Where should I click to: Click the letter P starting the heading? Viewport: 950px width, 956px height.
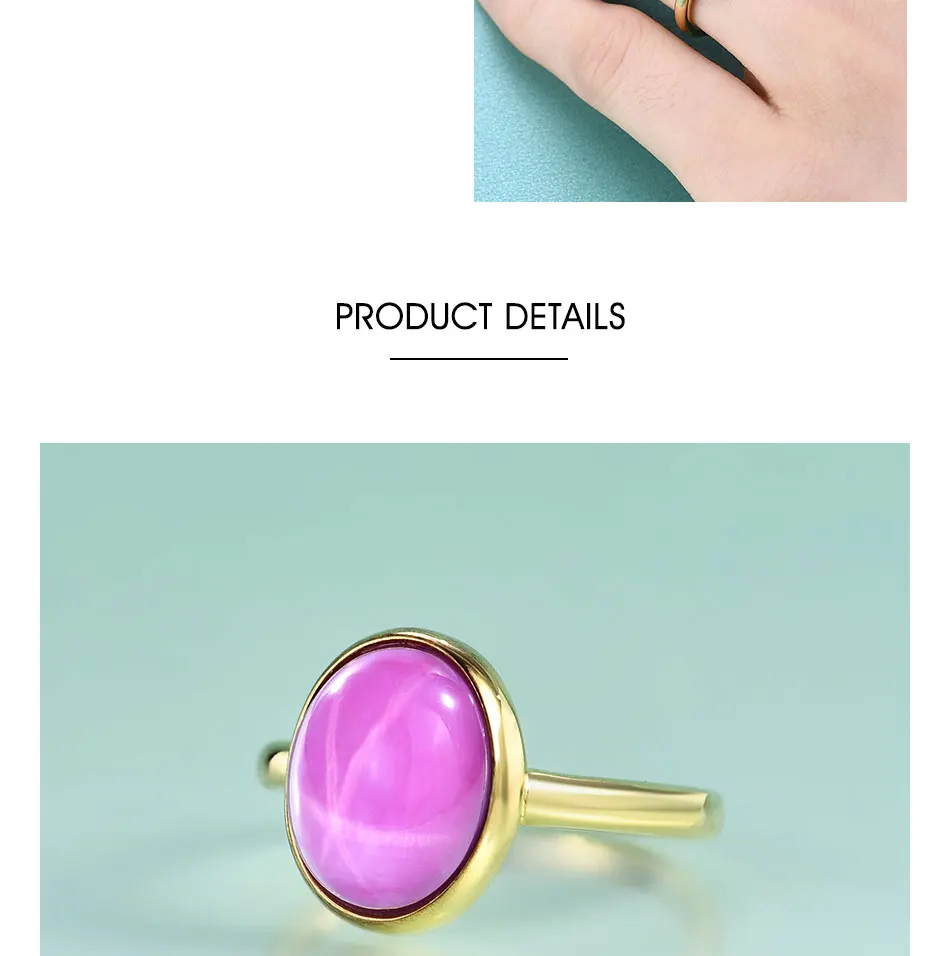(345, 316)
